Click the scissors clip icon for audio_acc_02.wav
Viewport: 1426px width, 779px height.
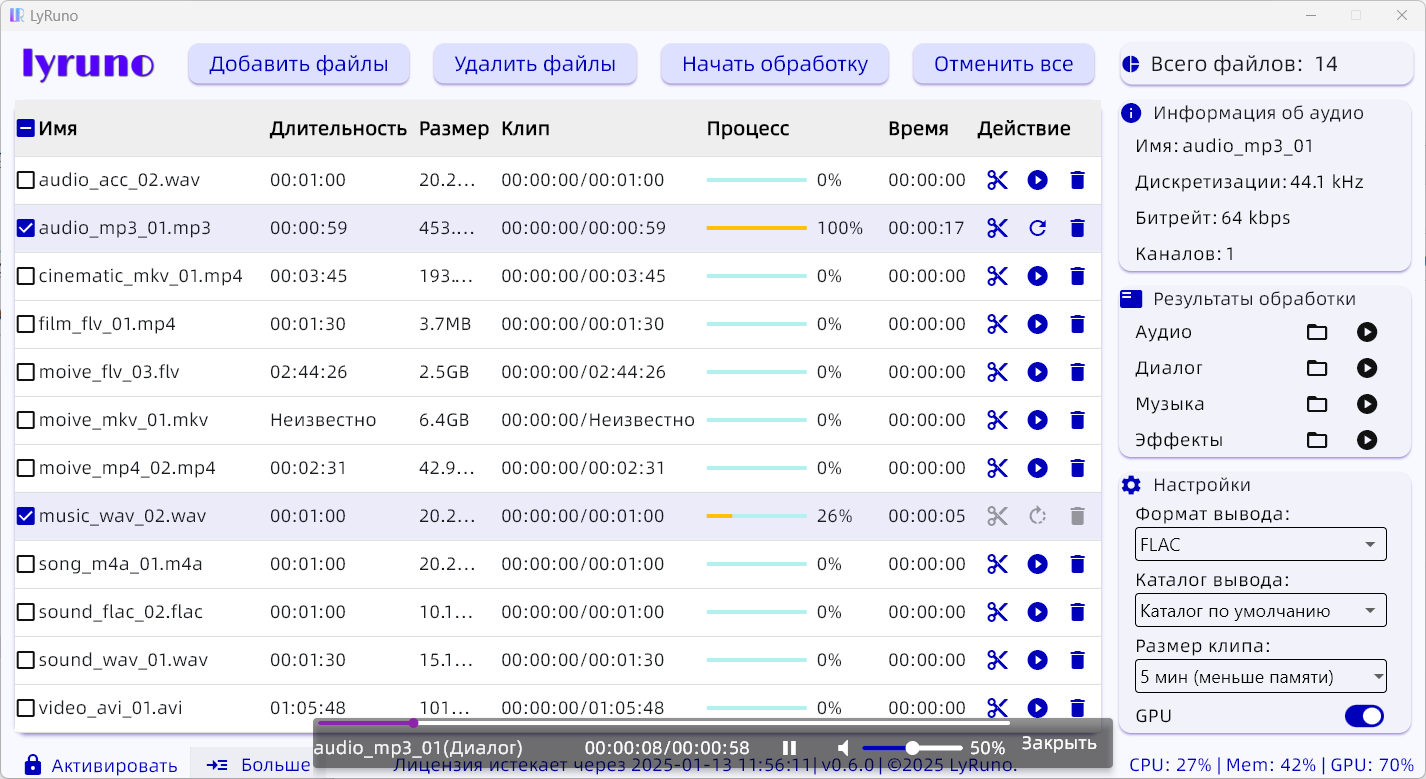tap(996, 180)
